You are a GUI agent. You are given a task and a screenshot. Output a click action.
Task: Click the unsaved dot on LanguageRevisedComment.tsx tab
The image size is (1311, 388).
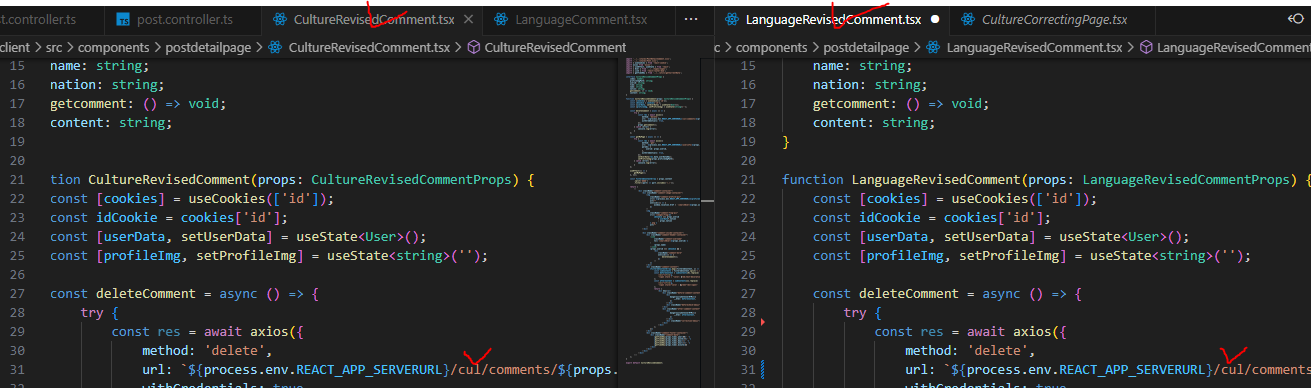tap(934, 19)
